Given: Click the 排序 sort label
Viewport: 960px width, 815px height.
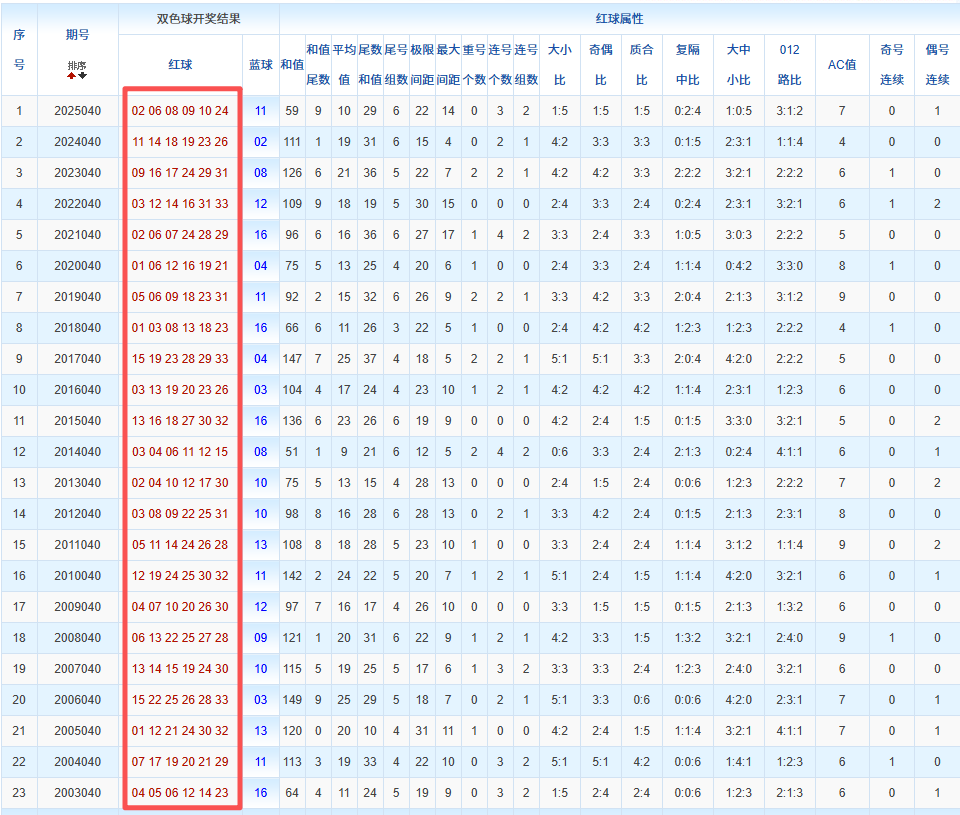Looking at the screenshot, I should (77, 66).
